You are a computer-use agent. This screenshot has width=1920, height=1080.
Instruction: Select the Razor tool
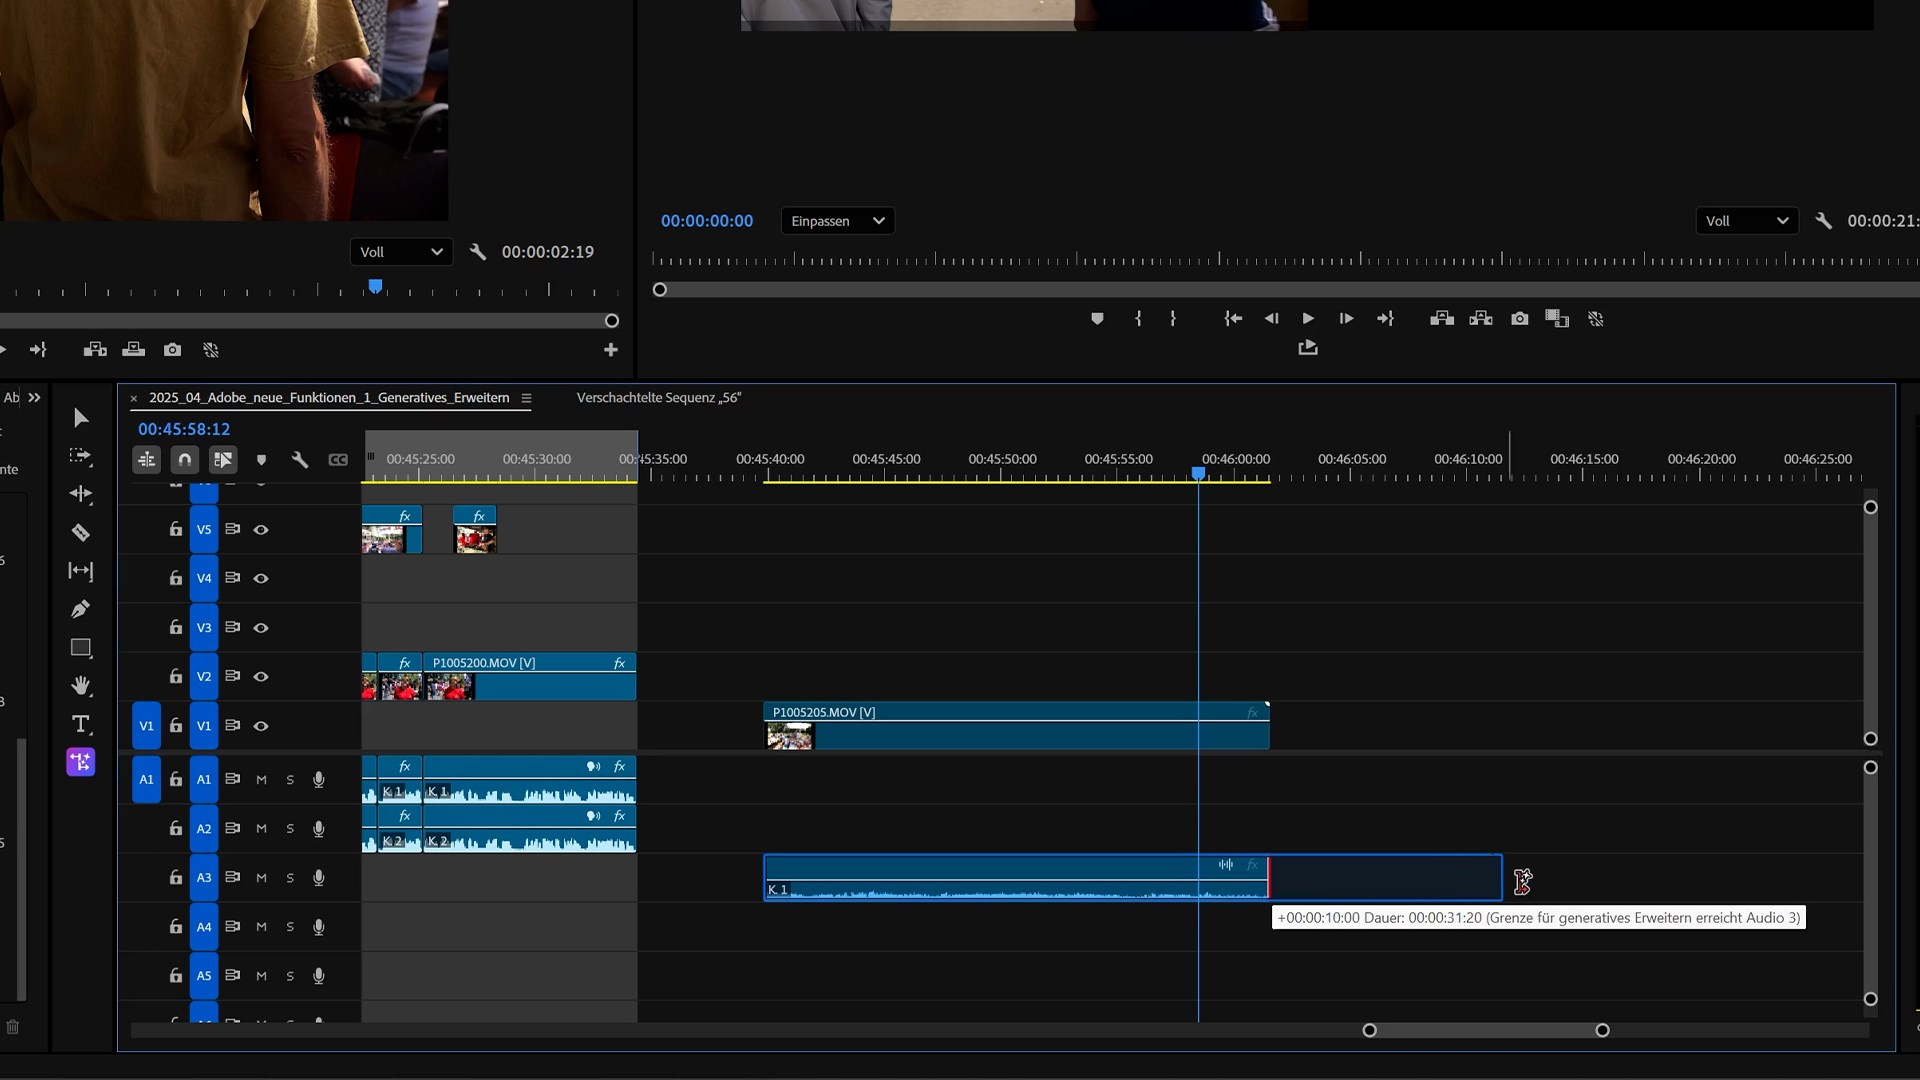point(81,533)
